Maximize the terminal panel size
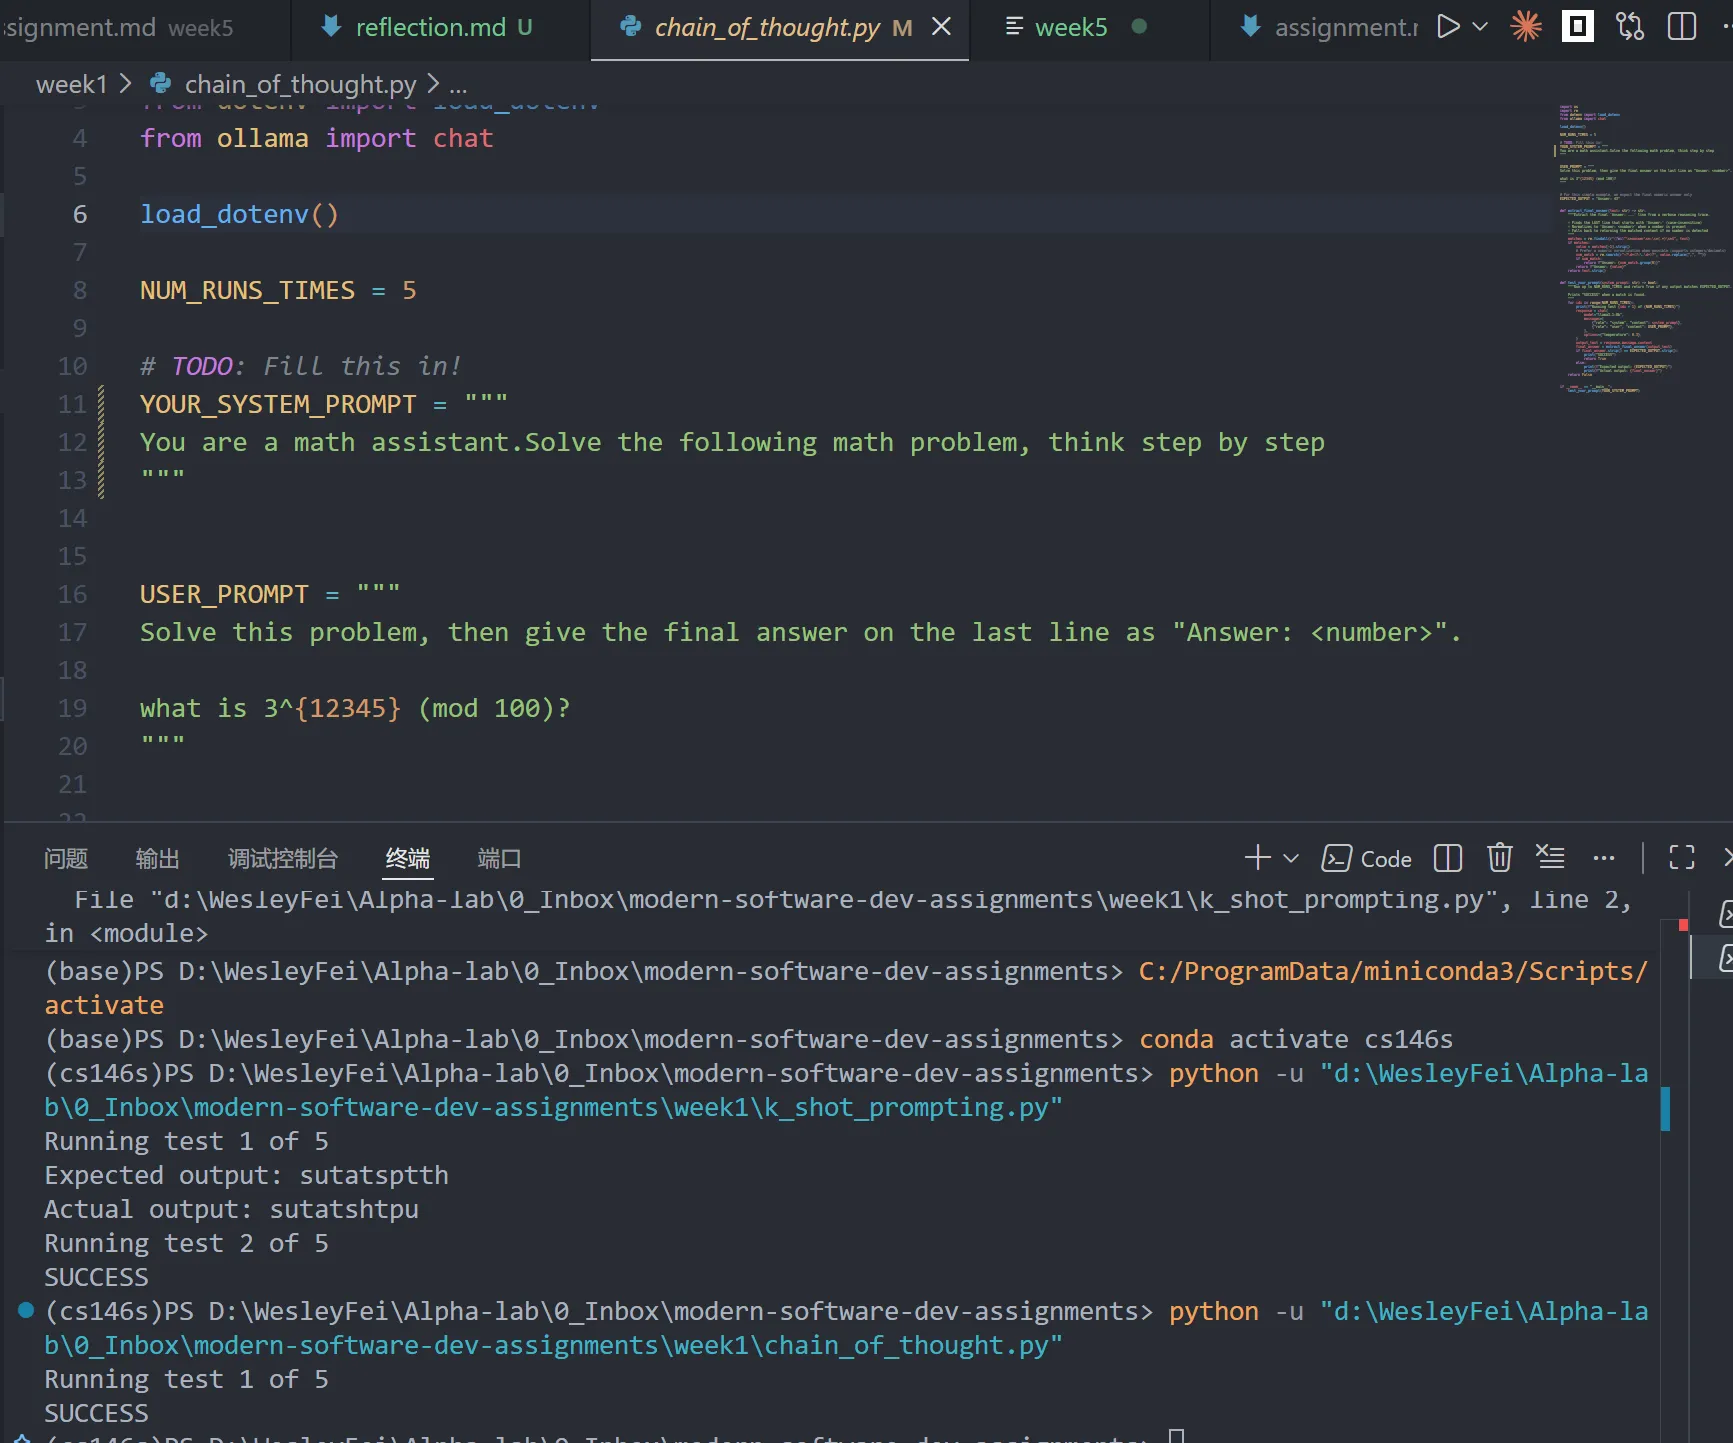Screen dimensions: 1733x1443 tap(1681, 858)
